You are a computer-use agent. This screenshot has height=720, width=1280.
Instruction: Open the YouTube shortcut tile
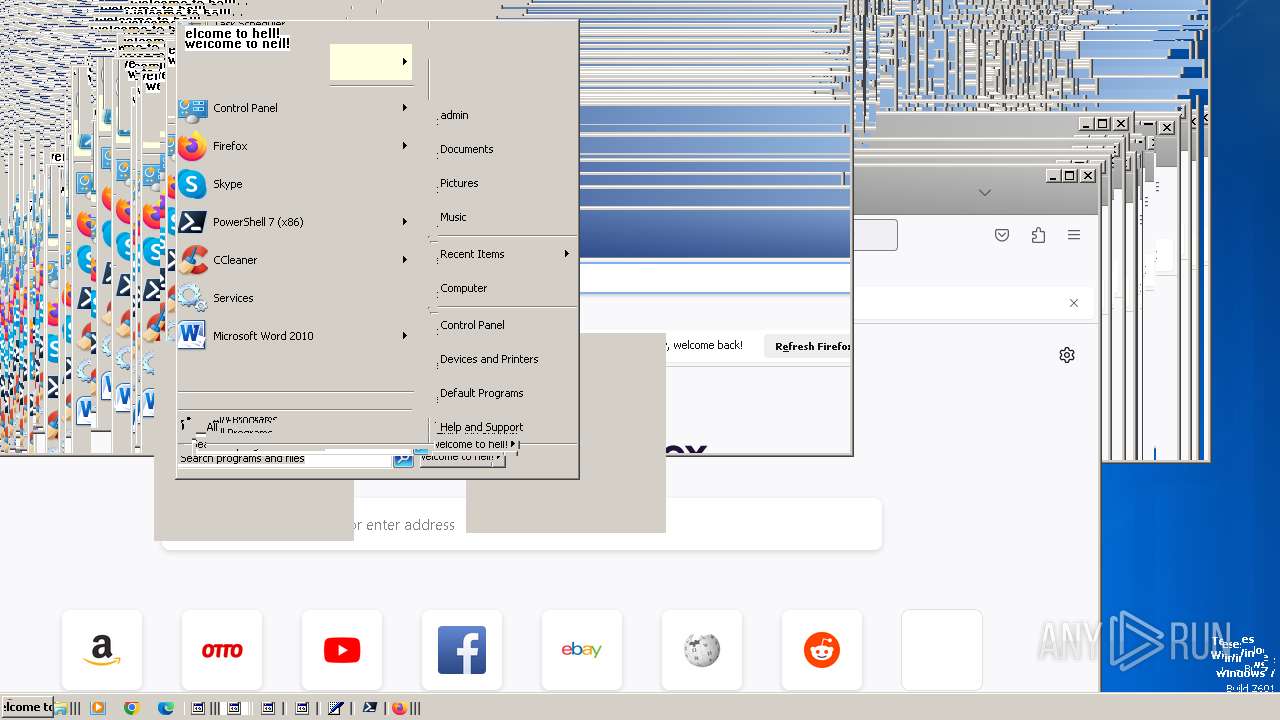pos(342,650)
